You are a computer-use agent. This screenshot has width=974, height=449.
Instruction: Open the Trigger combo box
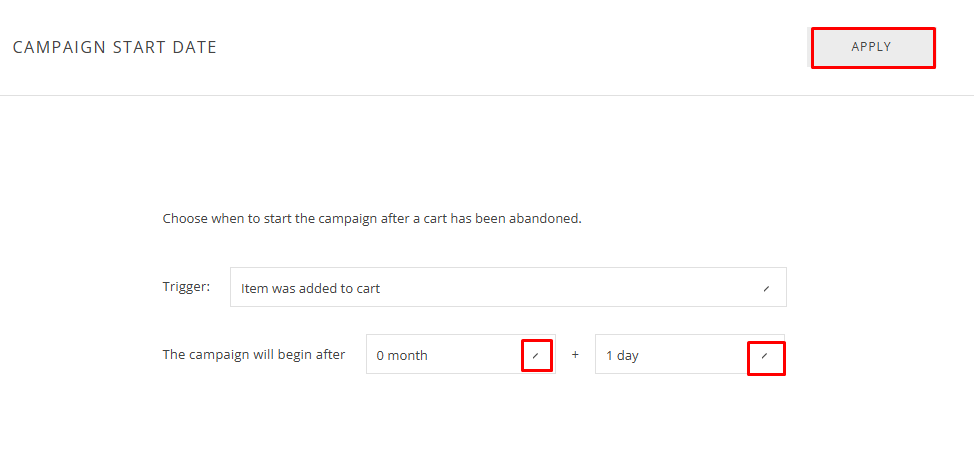(508, 287)
